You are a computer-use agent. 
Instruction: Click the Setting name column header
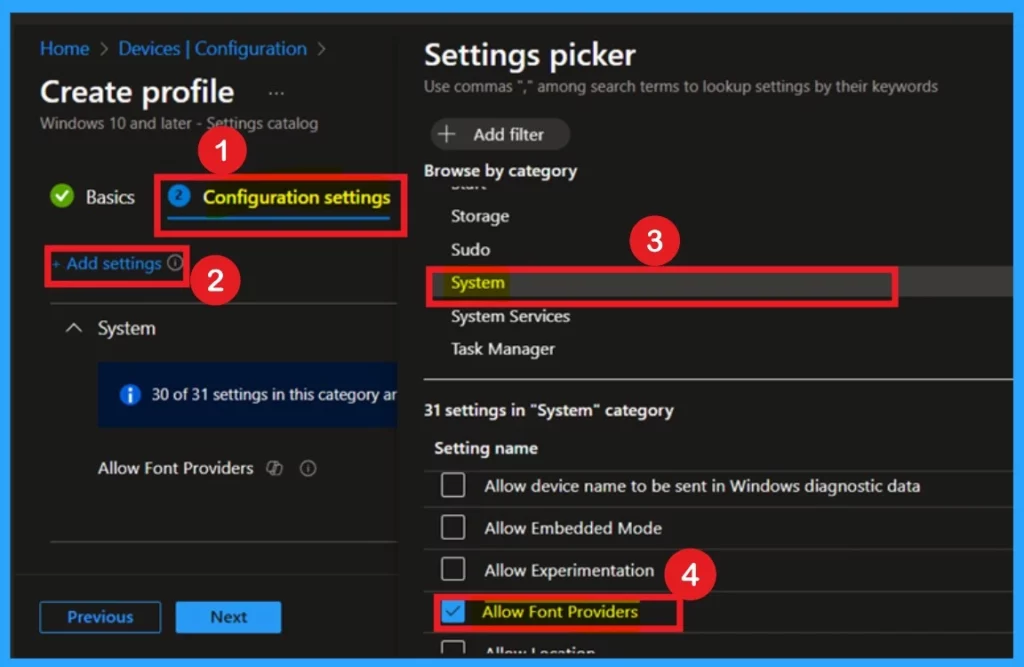(x=486, y=448)
